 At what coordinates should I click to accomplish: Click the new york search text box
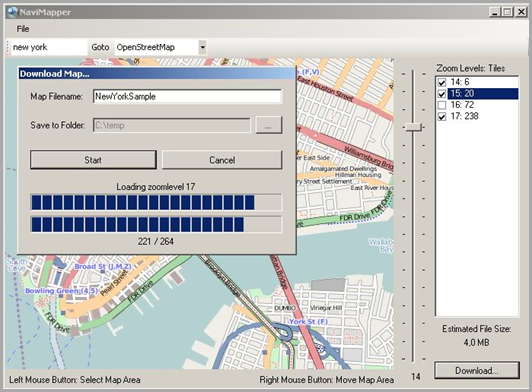(x=49, y=47)
